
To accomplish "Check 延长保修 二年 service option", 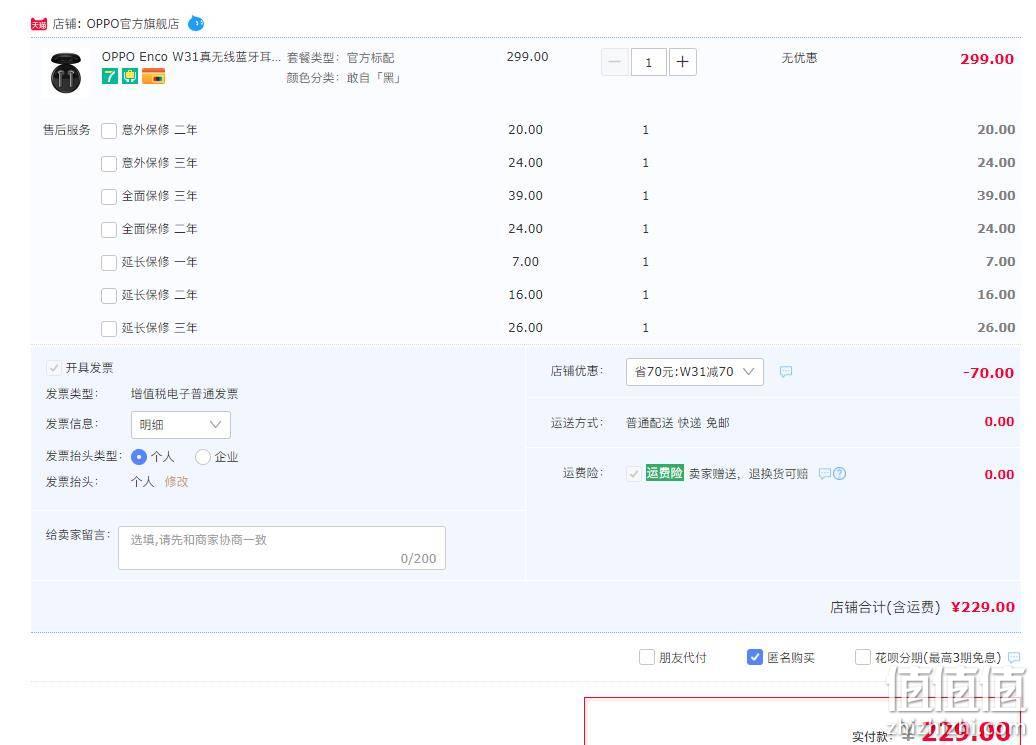I will coord(109,296).
